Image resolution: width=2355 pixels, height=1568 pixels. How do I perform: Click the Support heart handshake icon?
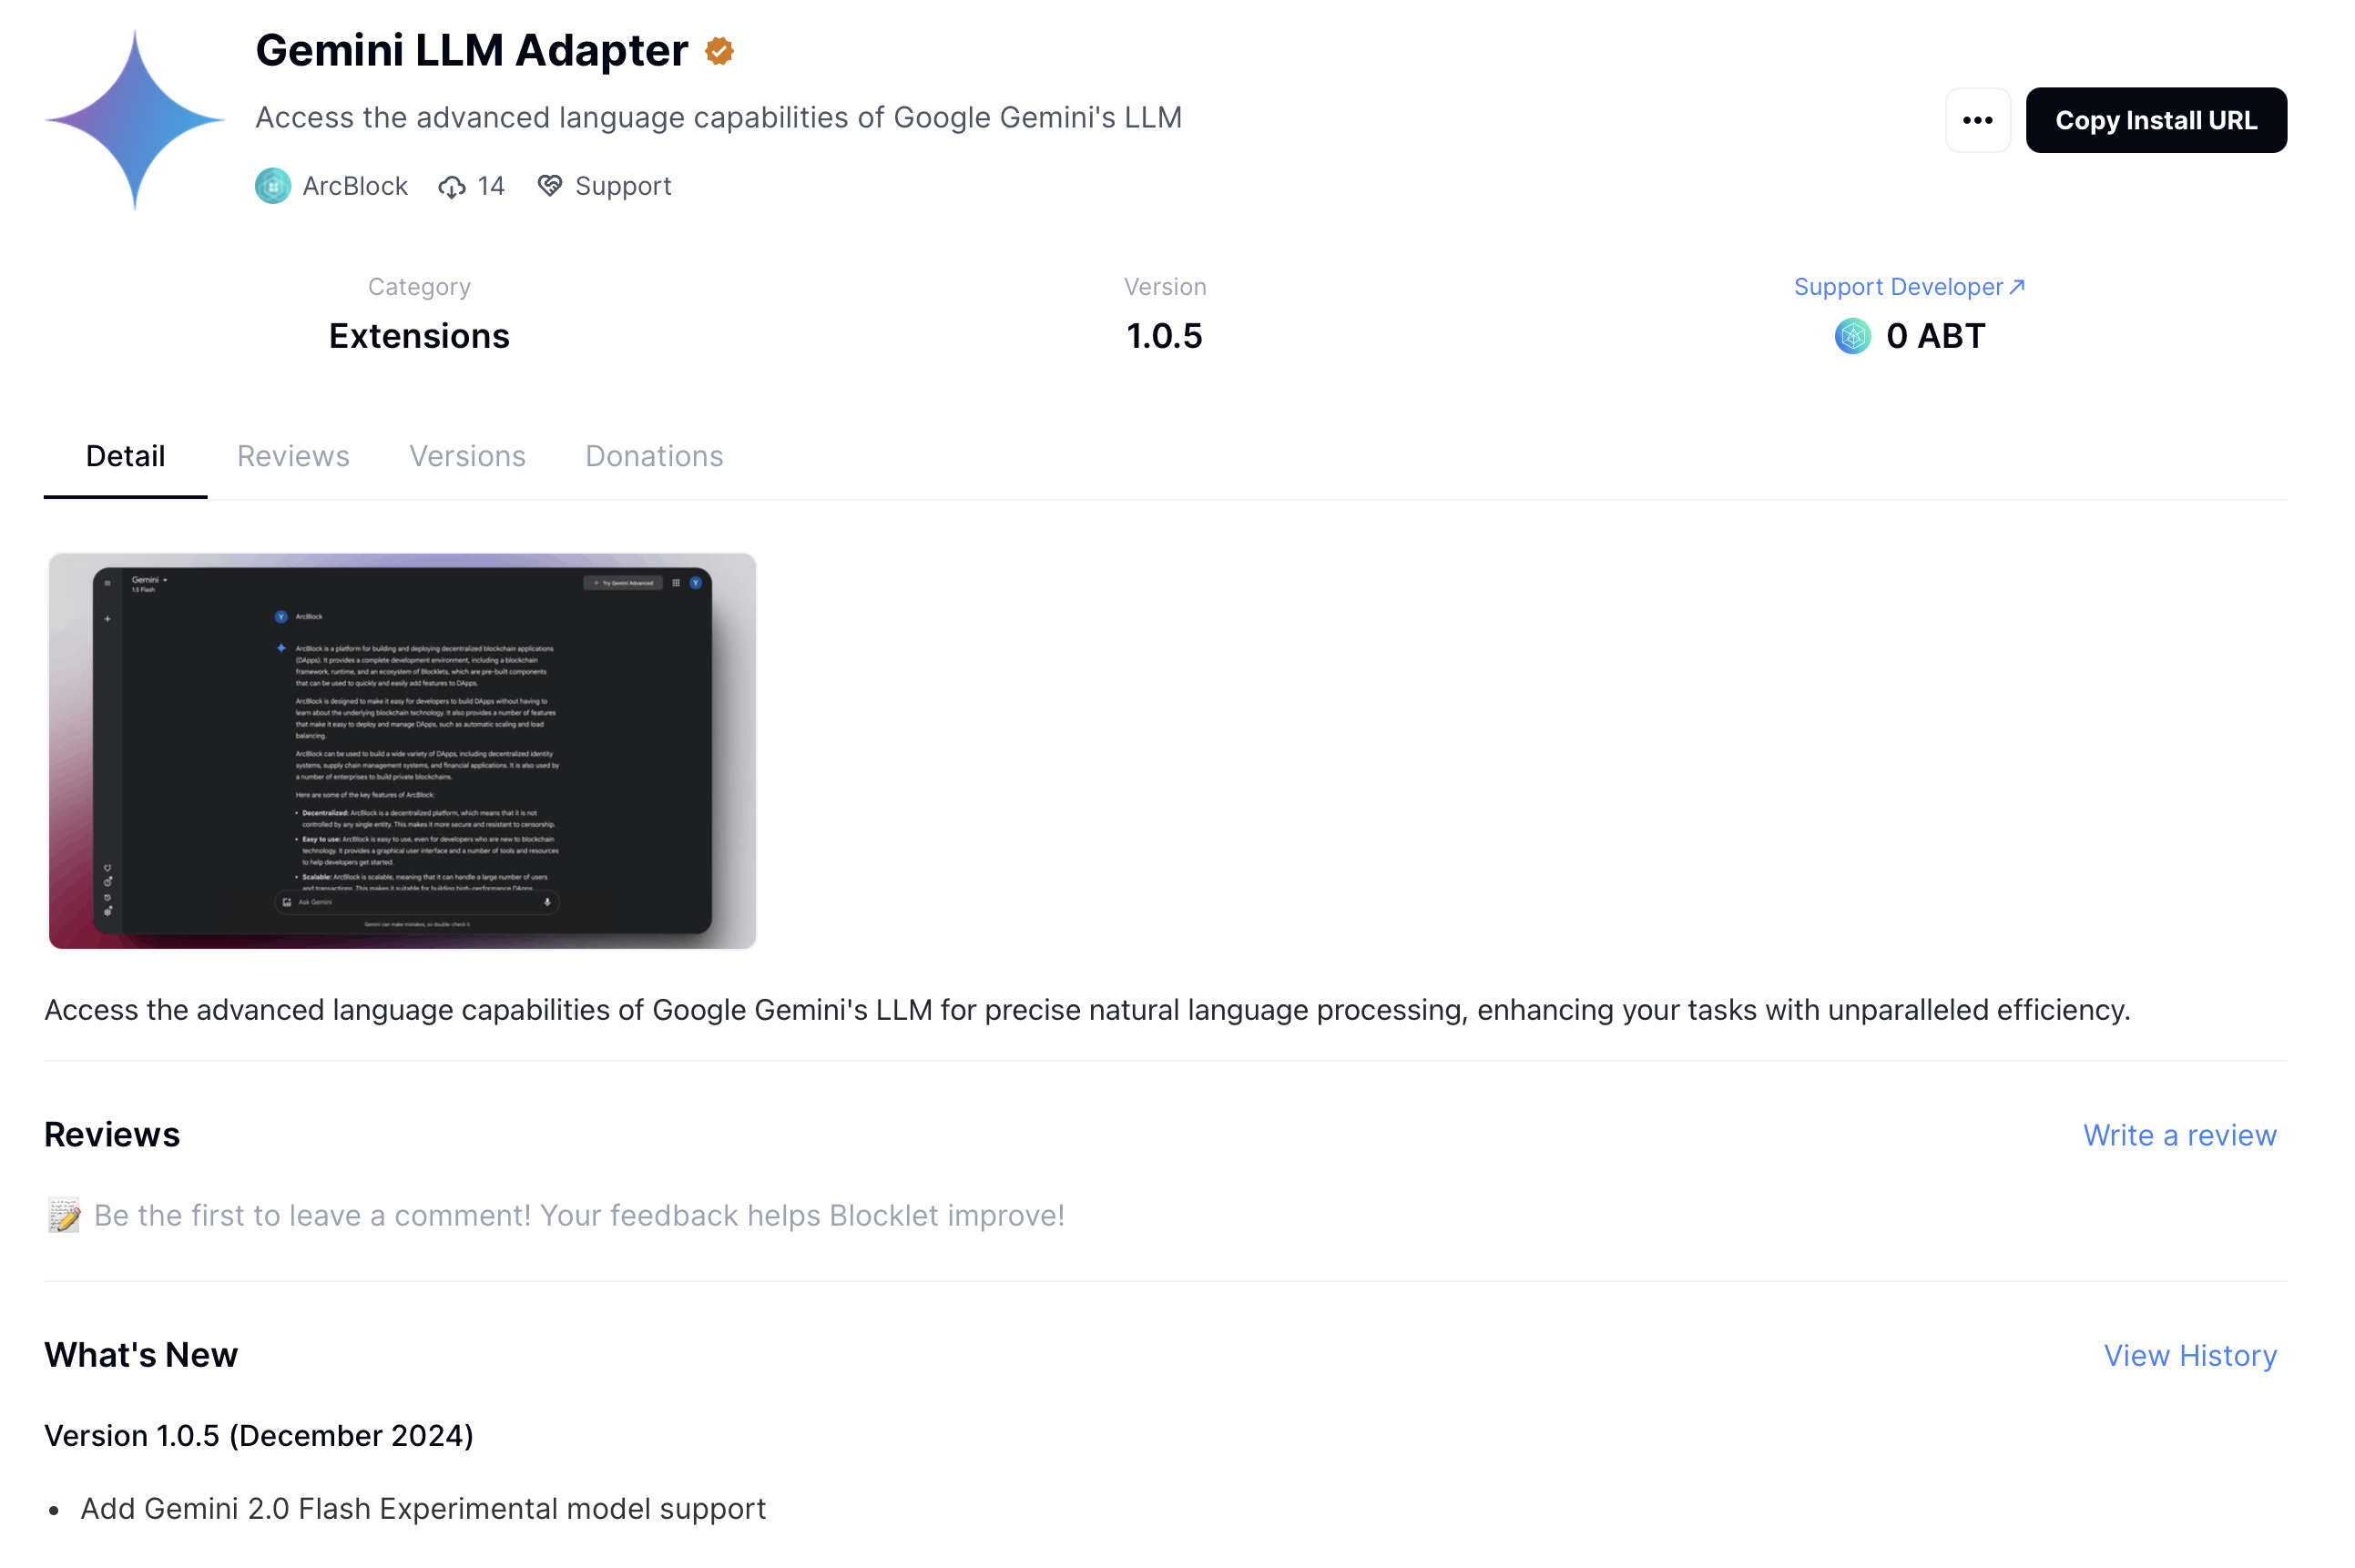coord(549,186)
